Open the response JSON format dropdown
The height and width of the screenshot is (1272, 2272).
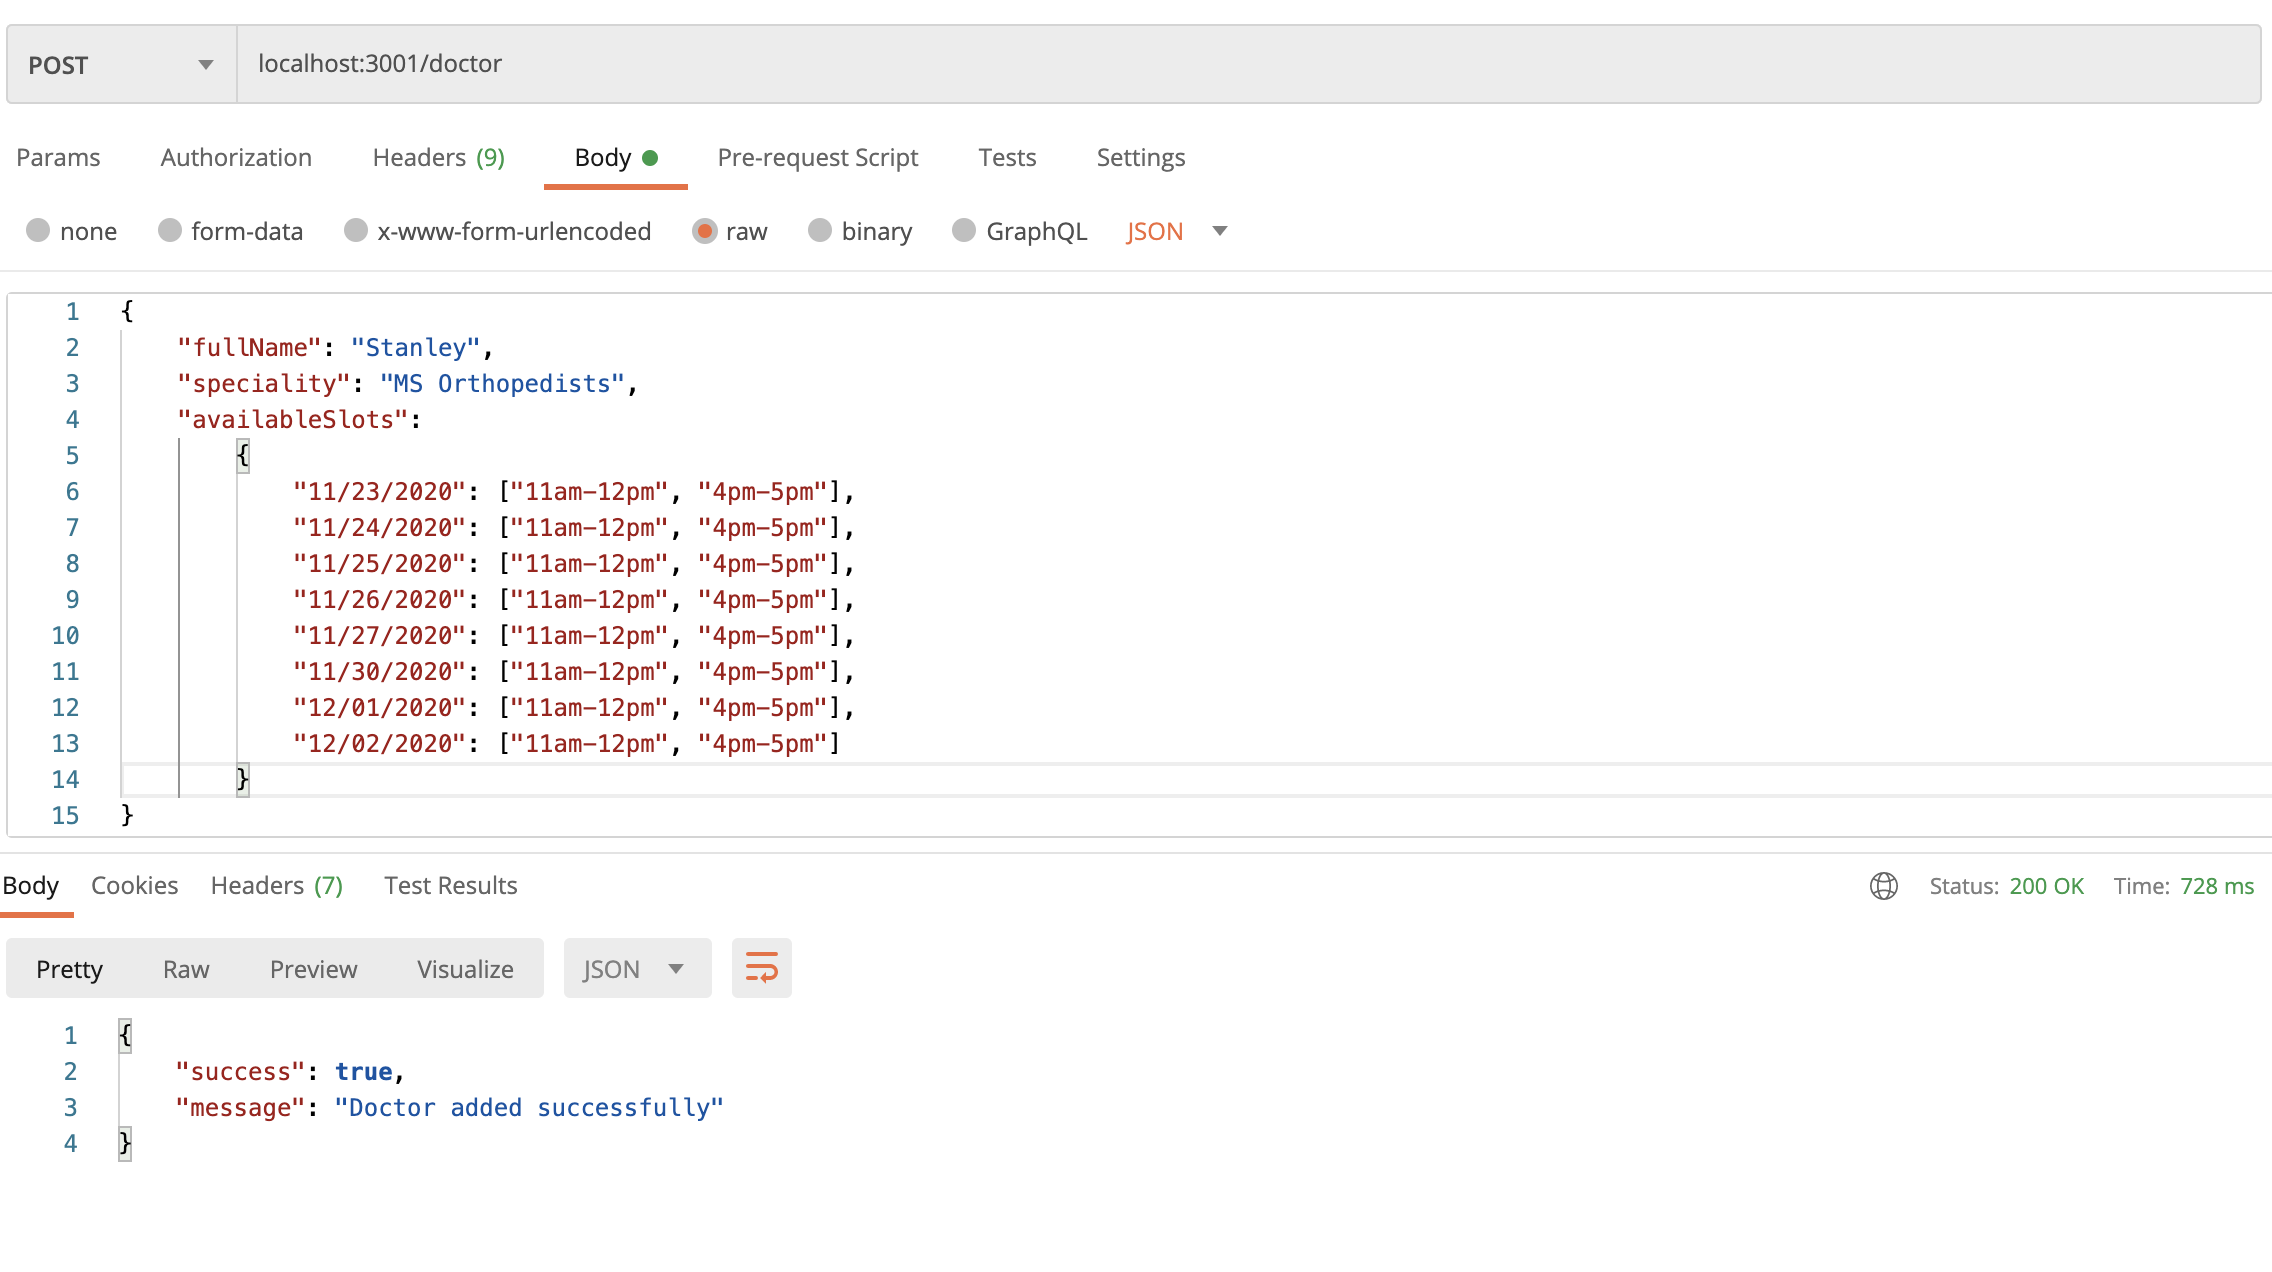(636, 968)
